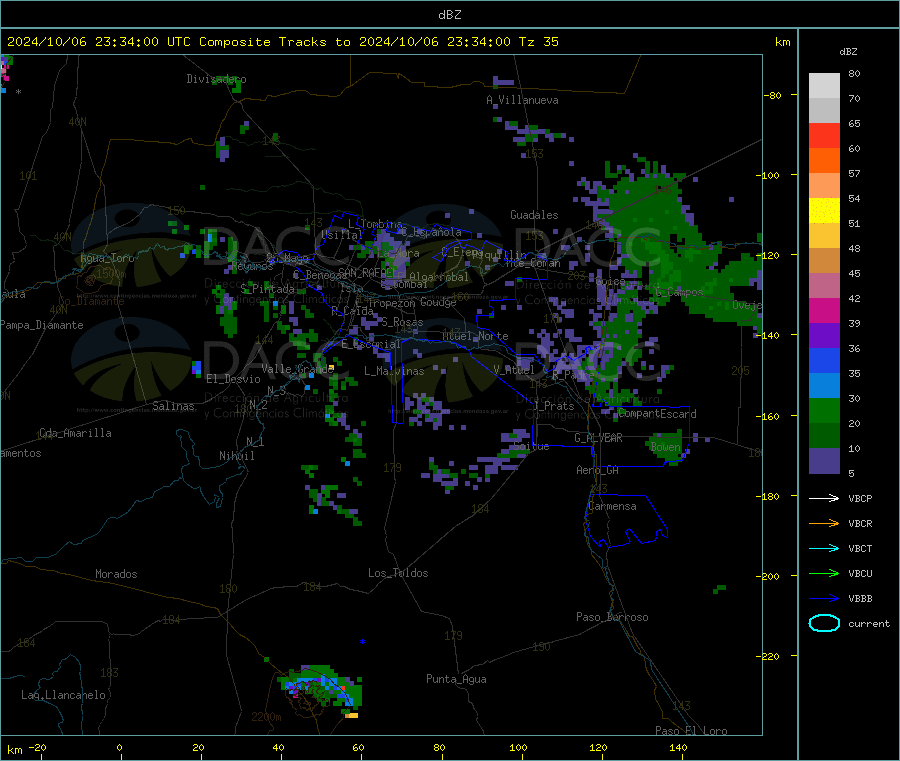Click the L_Malvinas map label

tap(394, 371)
